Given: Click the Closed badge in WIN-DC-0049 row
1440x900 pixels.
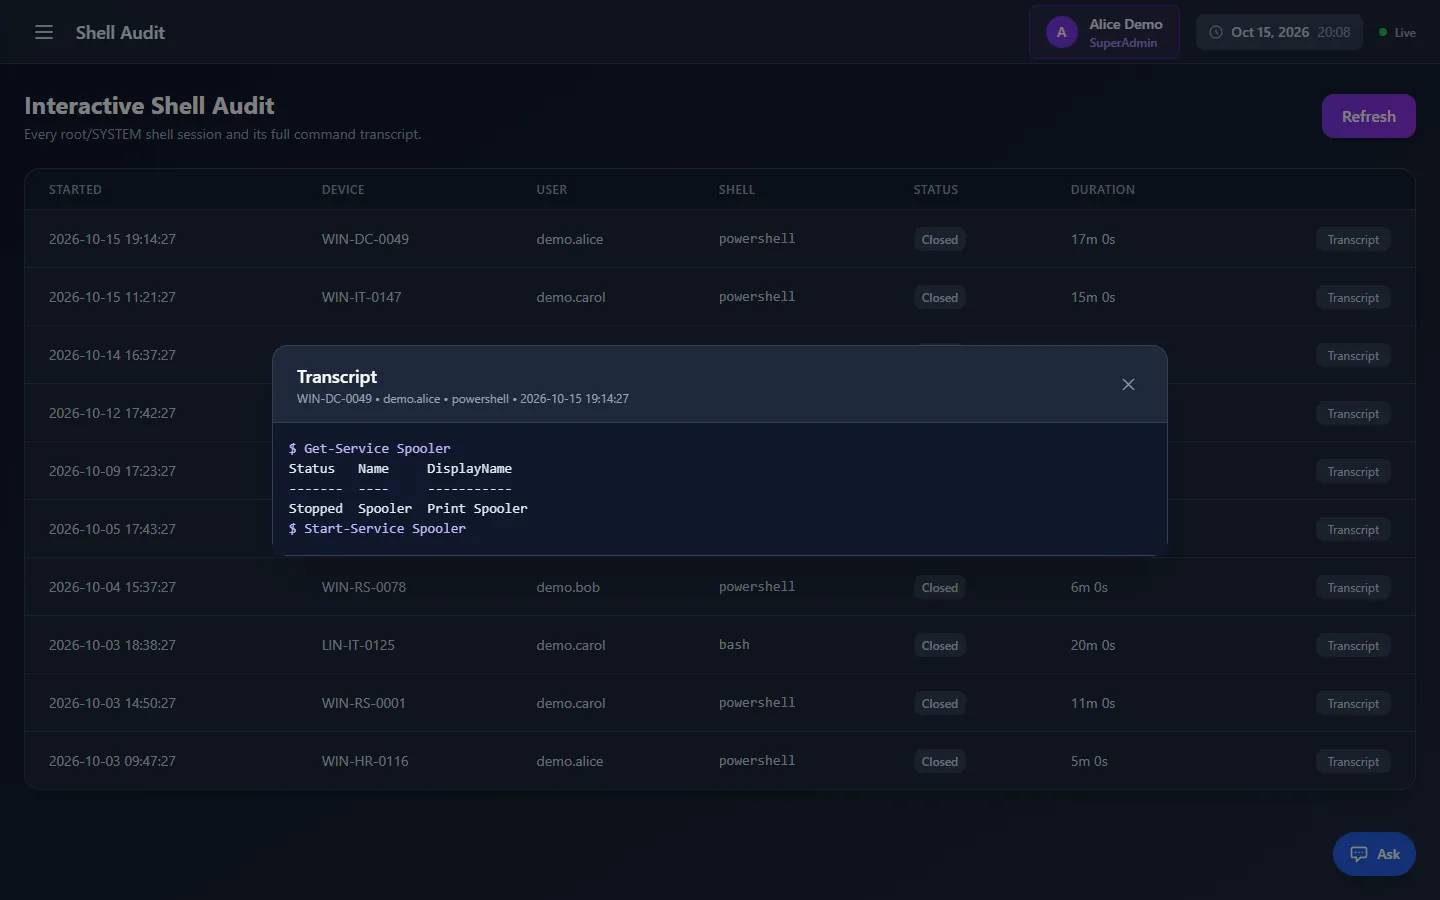Looking at the screenshot, I should [x=940, y=240].
